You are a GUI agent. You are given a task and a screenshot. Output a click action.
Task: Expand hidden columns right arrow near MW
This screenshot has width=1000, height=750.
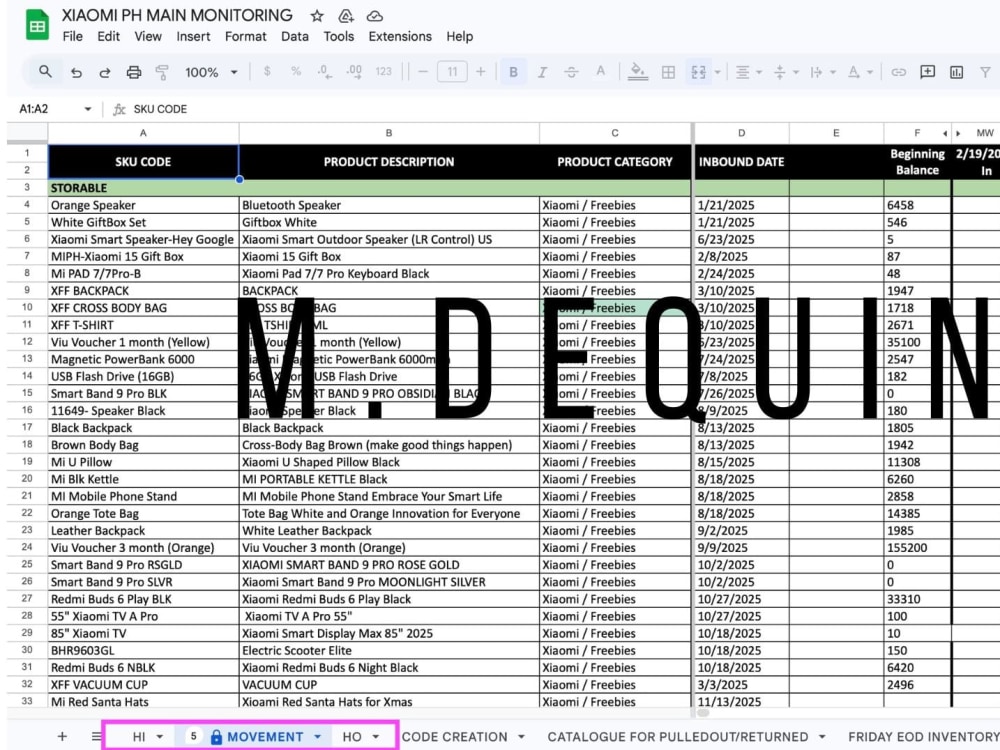click(958, 133)
